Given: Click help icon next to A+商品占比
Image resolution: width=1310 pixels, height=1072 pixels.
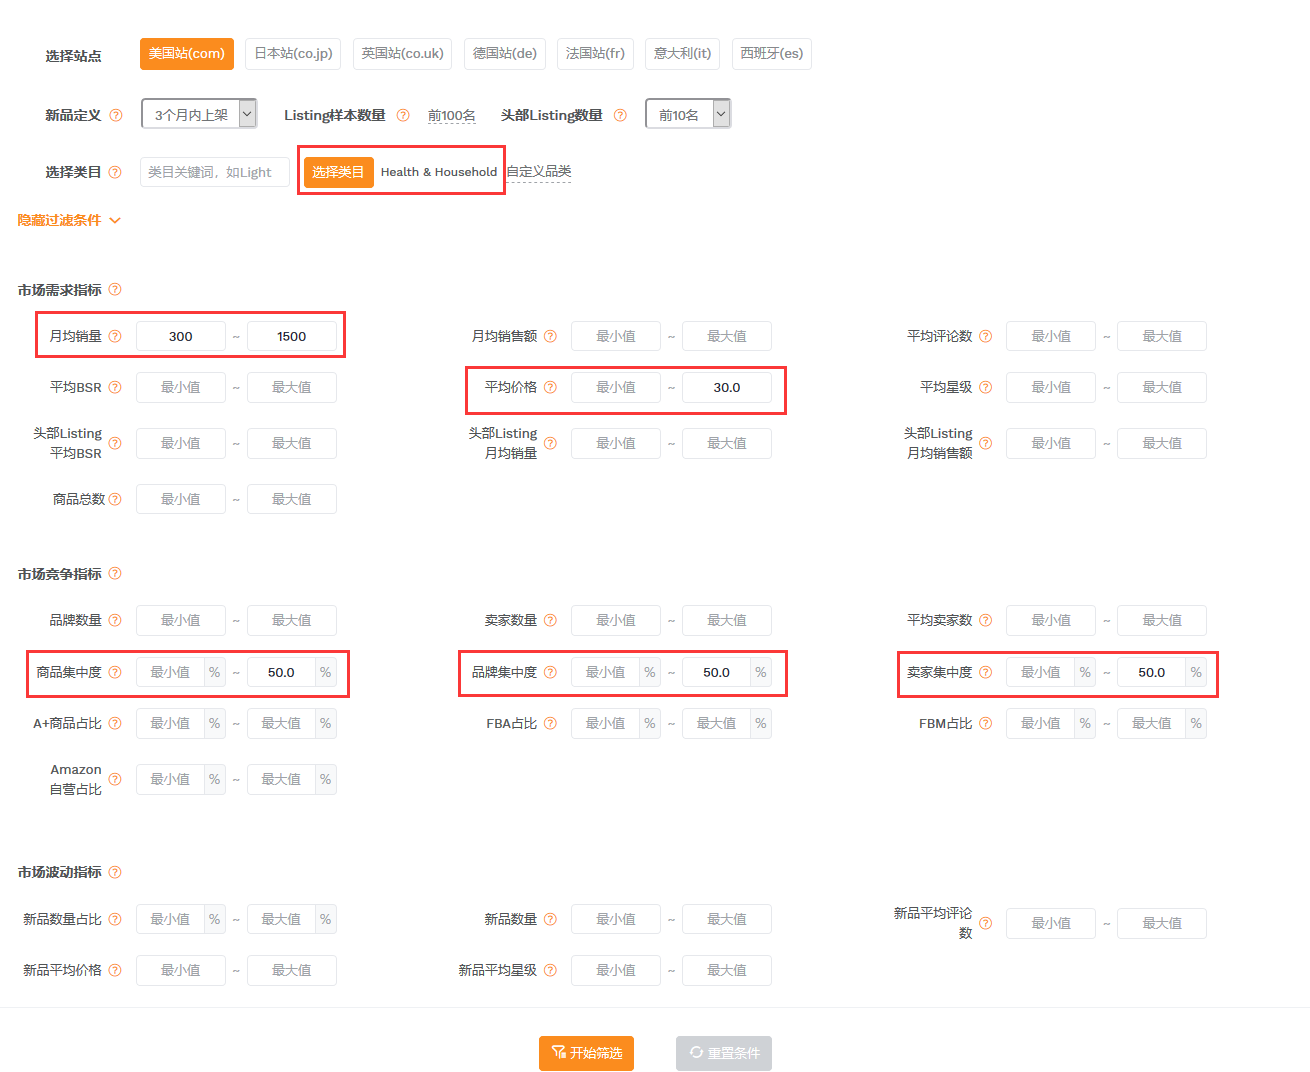Looking at the screenshot, I should (115, 723).
